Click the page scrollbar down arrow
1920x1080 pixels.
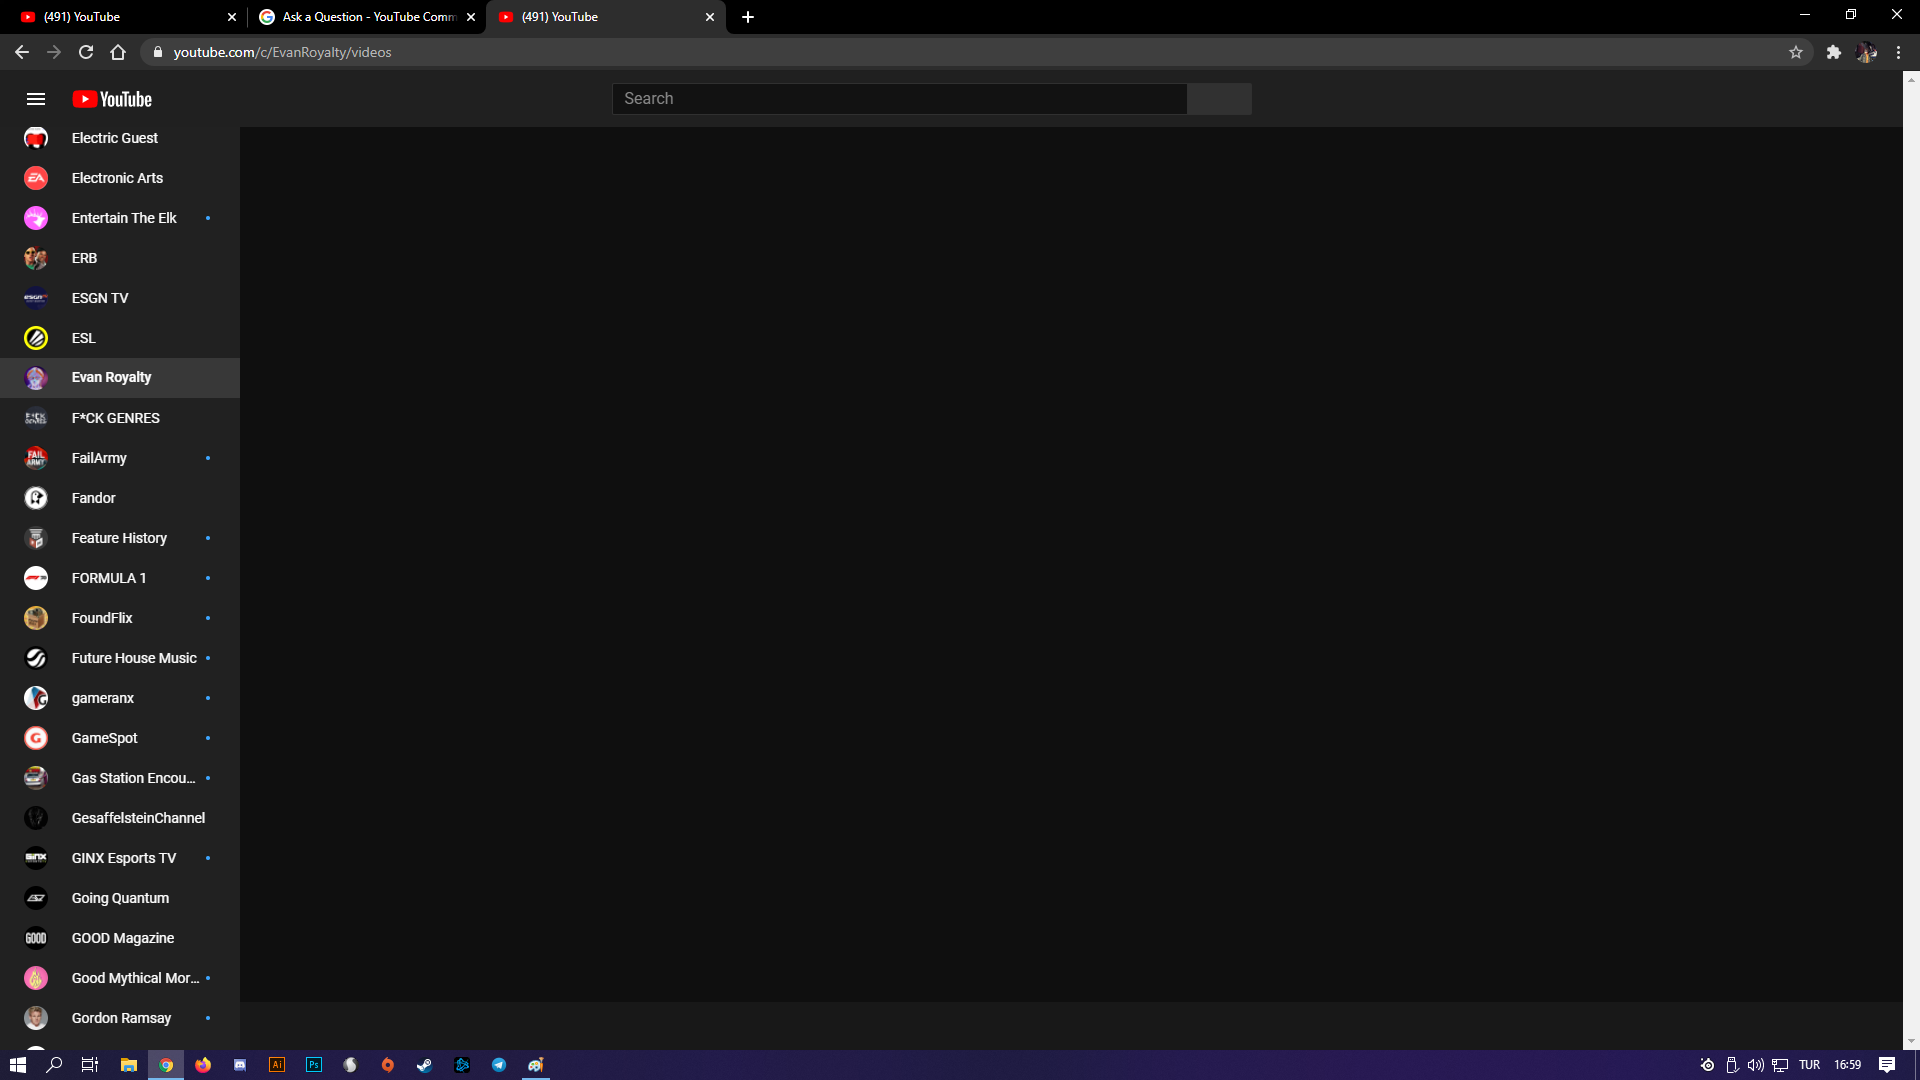(1911, 1041)
